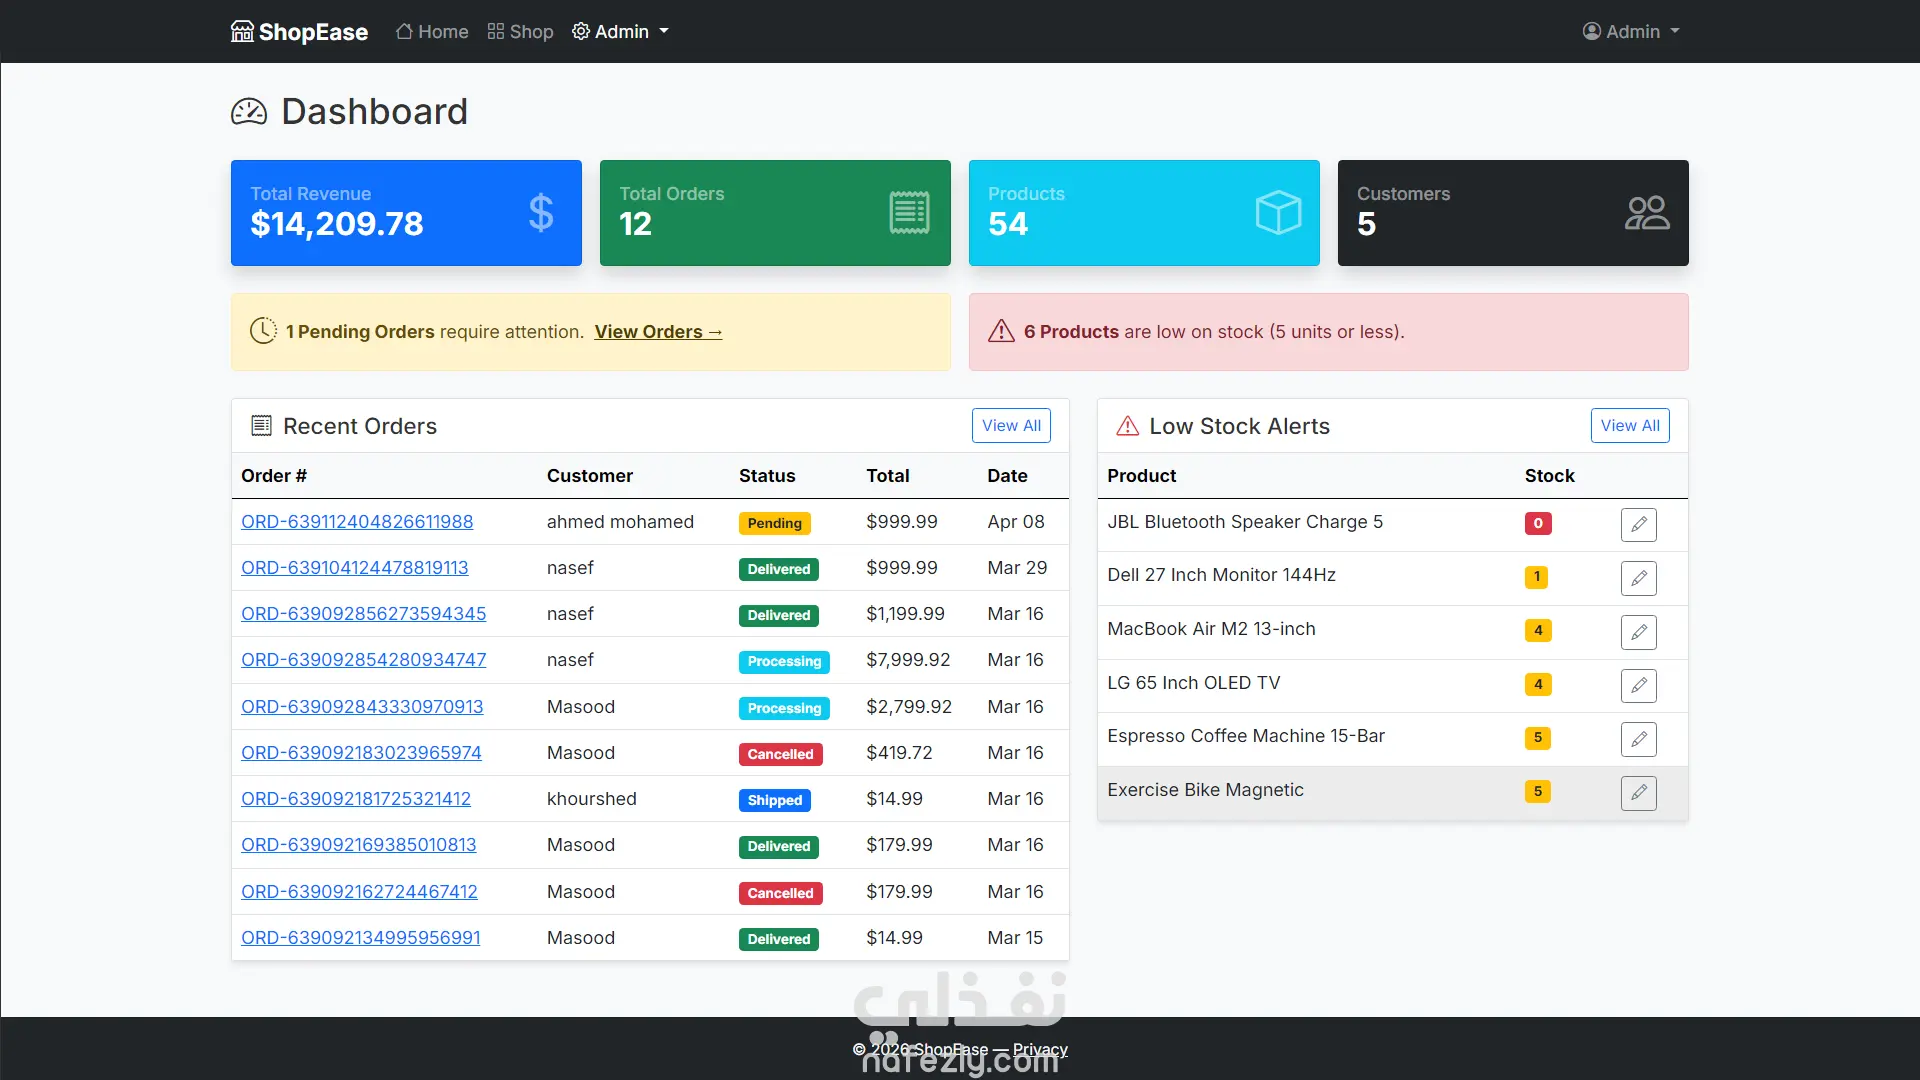The width and height of the screenshot is (1920, 1080).
Task: Click the 6 Products low stock text
Action: (1071, 332)
